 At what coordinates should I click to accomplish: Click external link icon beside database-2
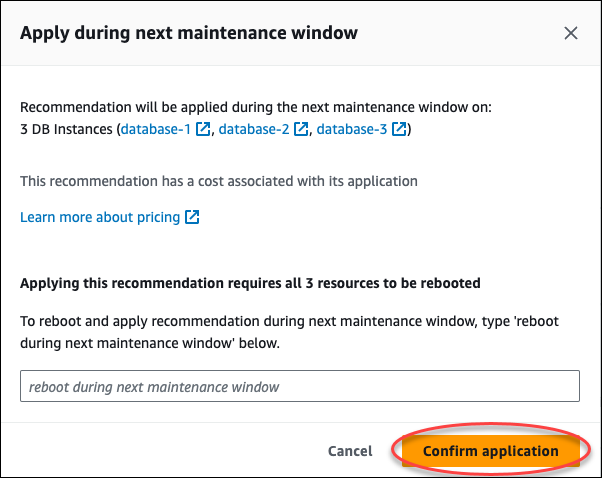click(x=301, y=129)
